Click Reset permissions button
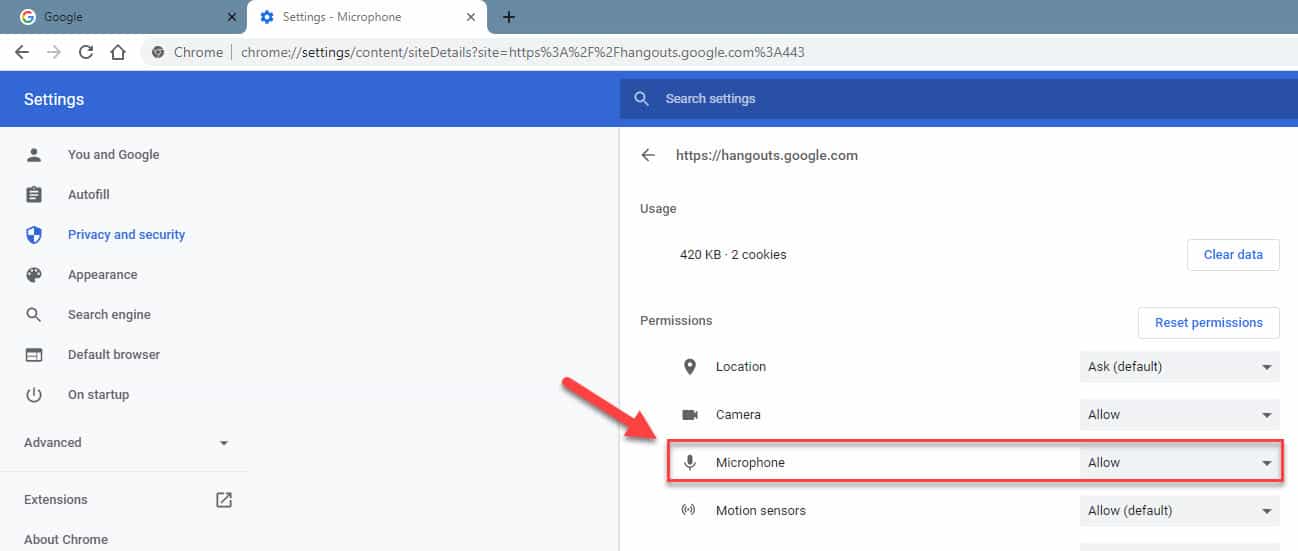This screenshot has height=551, width=1298. pos(1208,323)
